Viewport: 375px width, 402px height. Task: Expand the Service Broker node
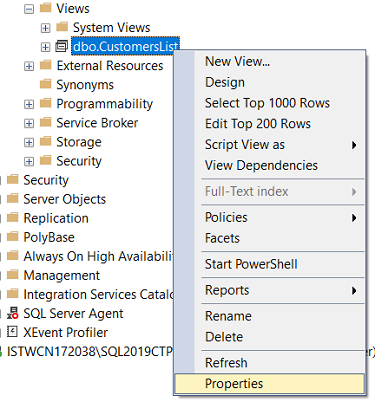pos(29,123)
